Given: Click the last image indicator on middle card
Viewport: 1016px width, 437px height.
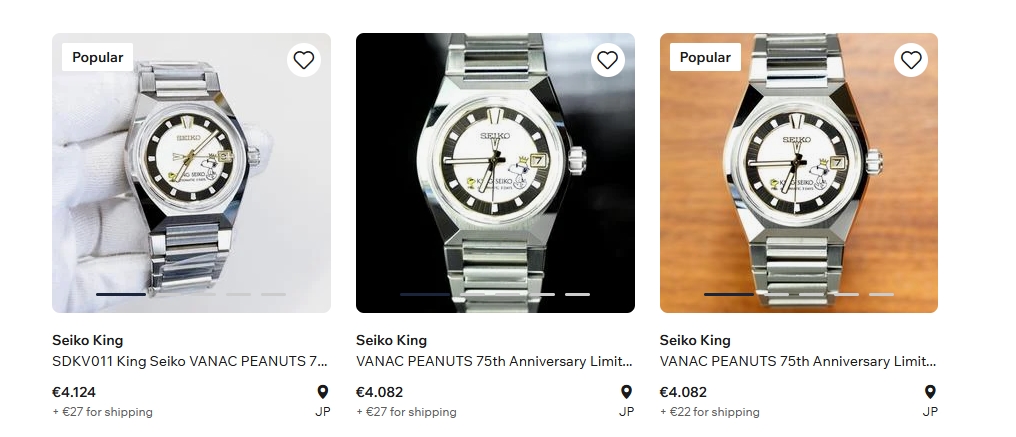Looking at the screenshot, I should tap(577, 294).
